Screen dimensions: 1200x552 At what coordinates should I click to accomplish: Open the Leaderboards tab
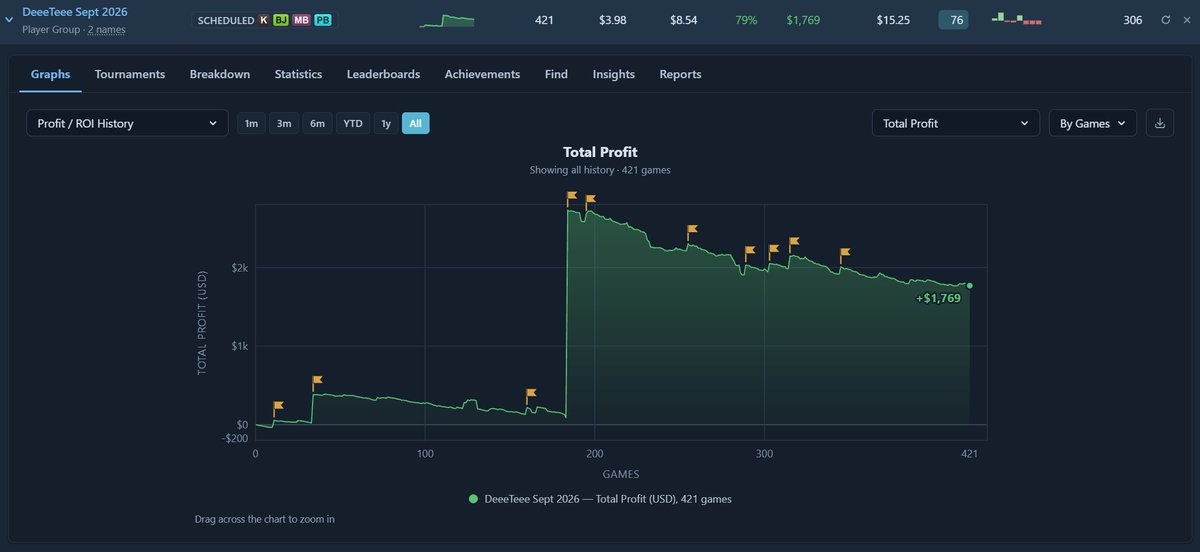tap(383, 74)
